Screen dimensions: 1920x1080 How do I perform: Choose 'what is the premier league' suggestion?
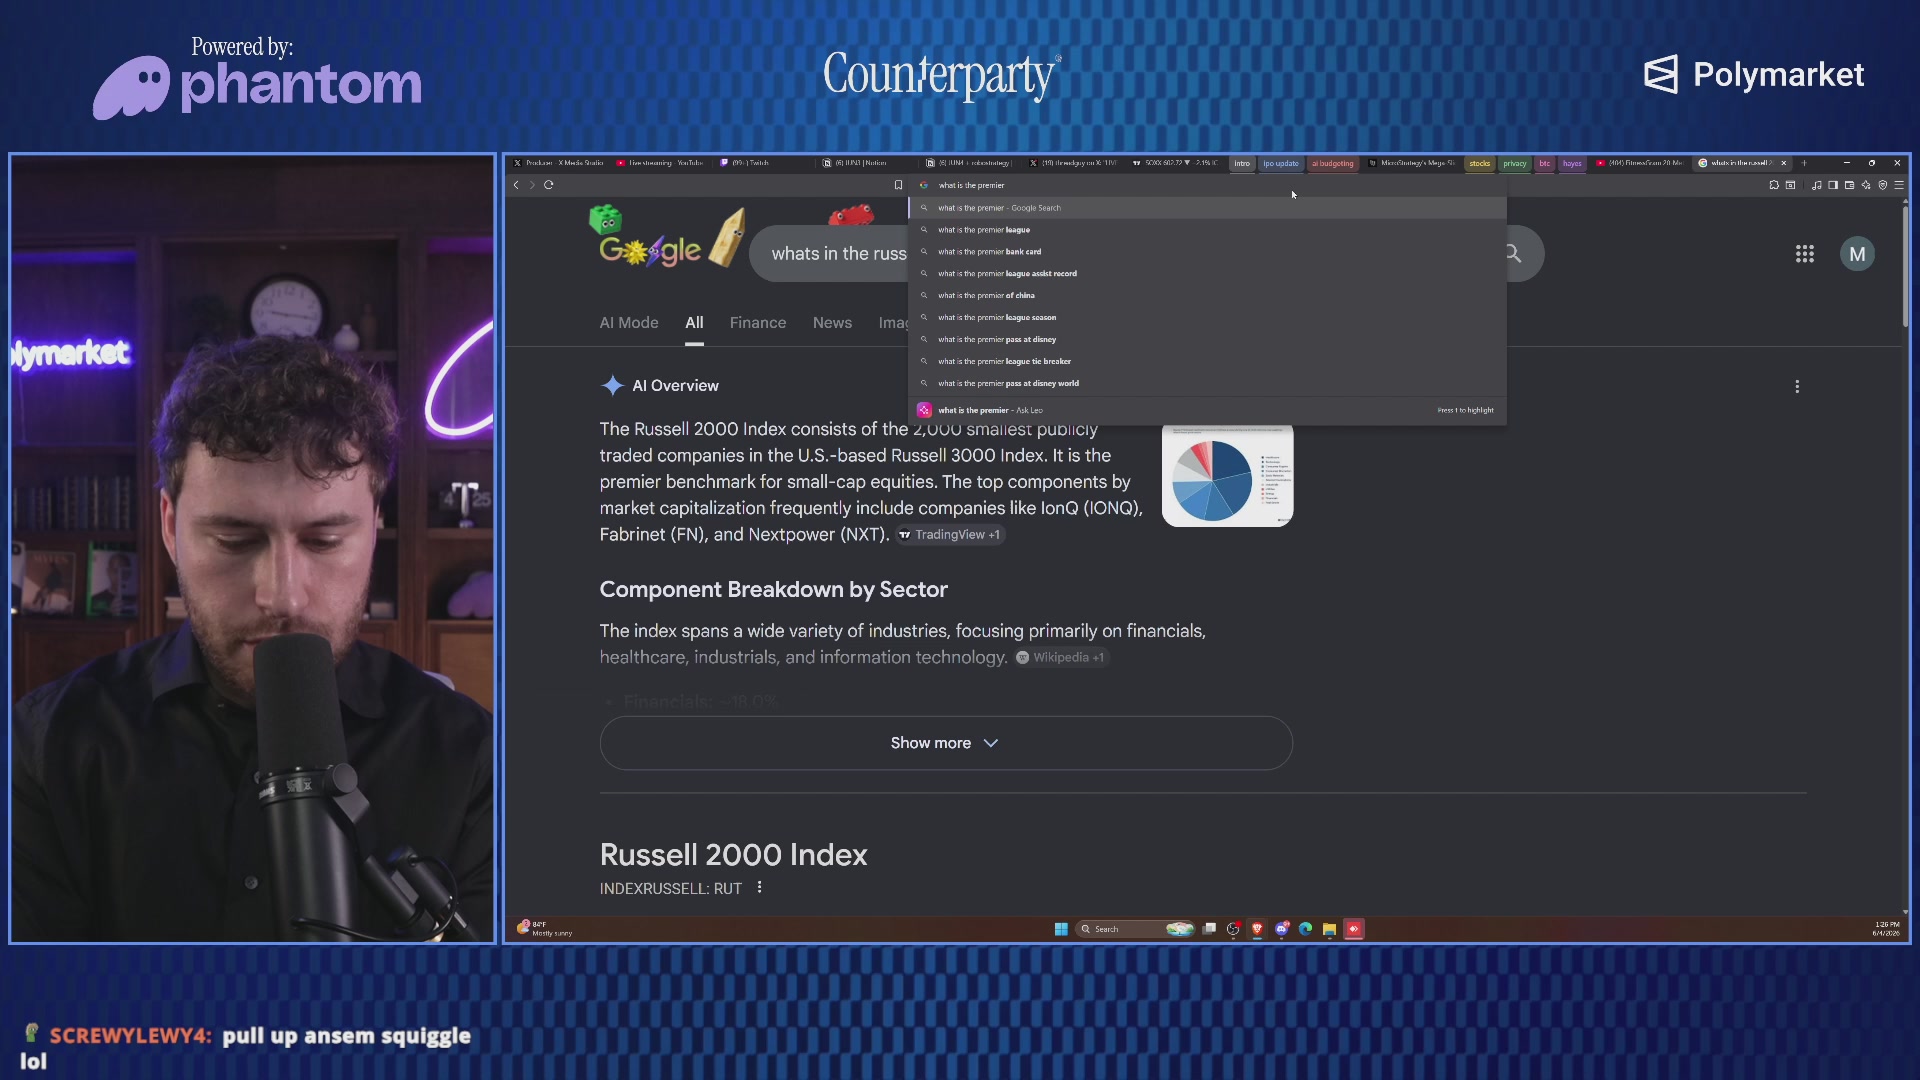point(1207,230)
